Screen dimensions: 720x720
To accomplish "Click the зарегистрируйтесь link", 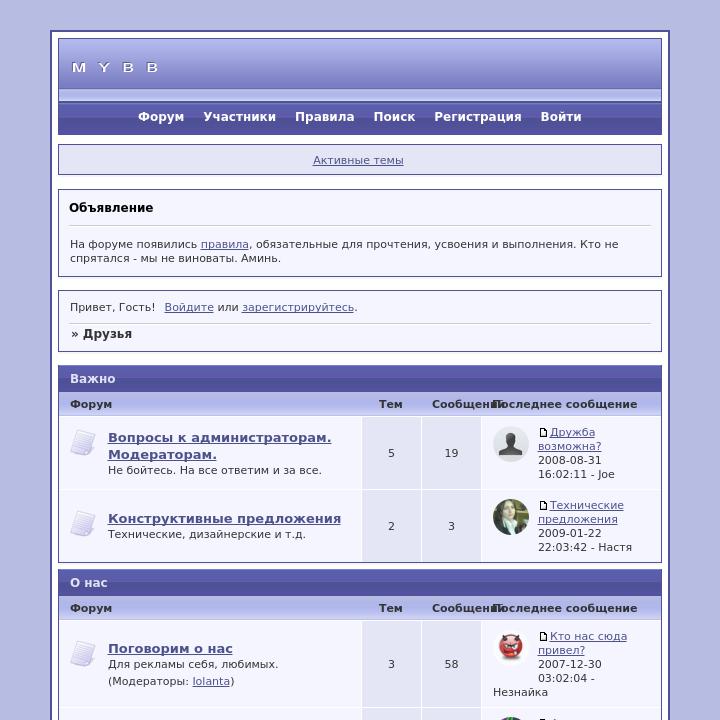I will (298, 307).
